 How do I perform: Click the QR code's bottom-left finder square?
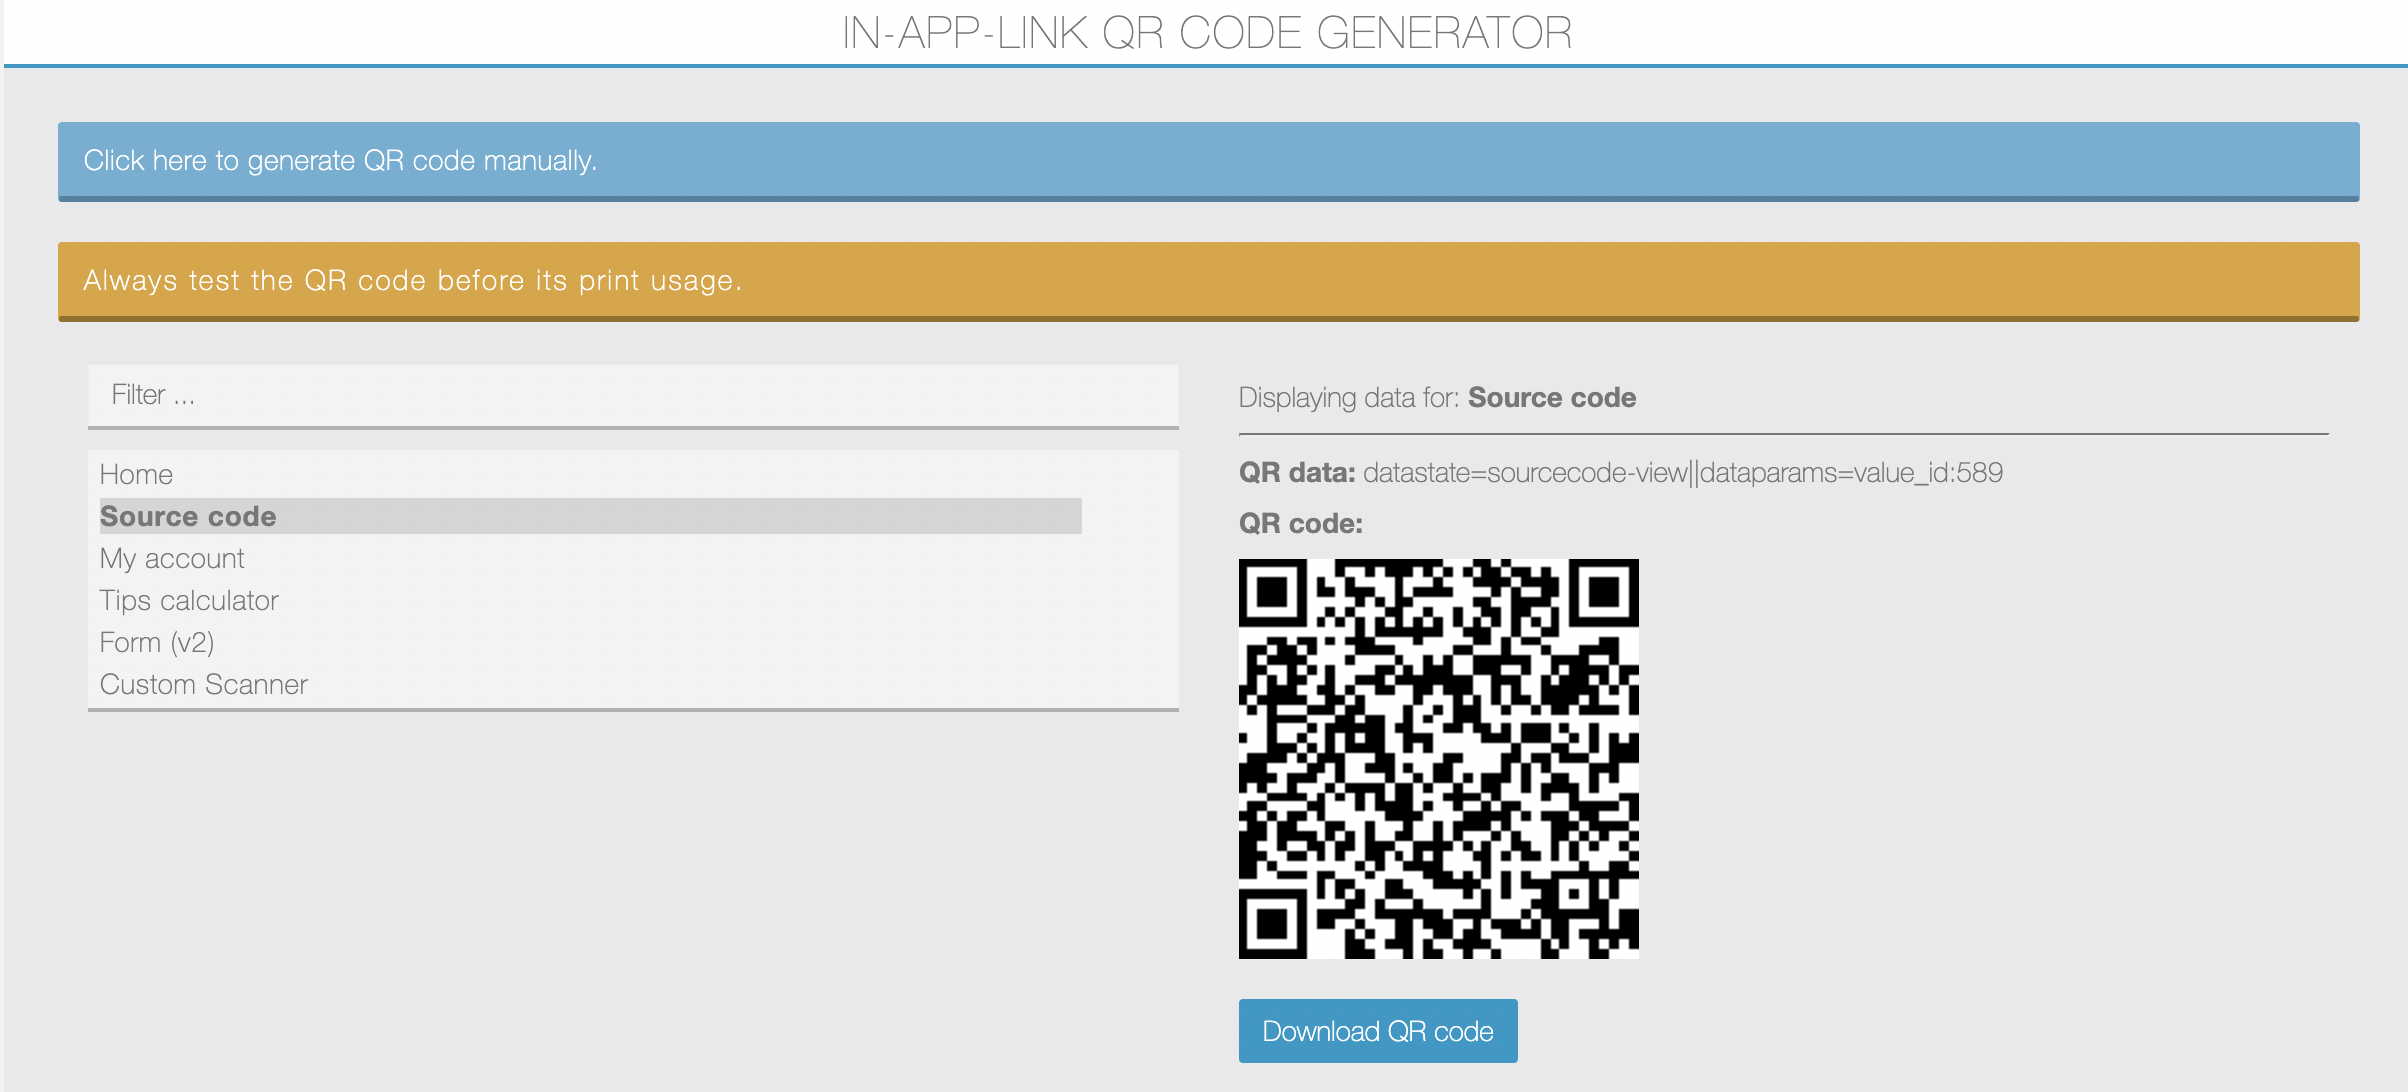(1273, 924)
